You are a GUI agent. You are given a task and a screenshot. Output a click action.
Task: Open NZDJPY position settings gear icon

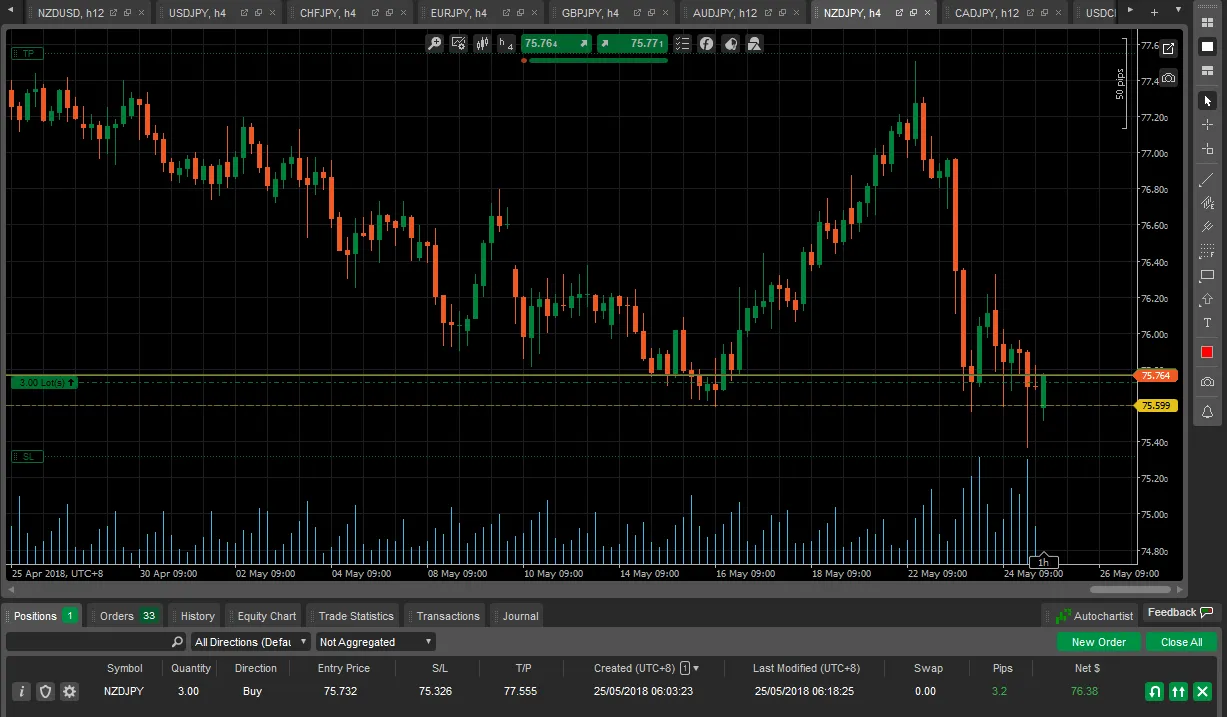69,691
